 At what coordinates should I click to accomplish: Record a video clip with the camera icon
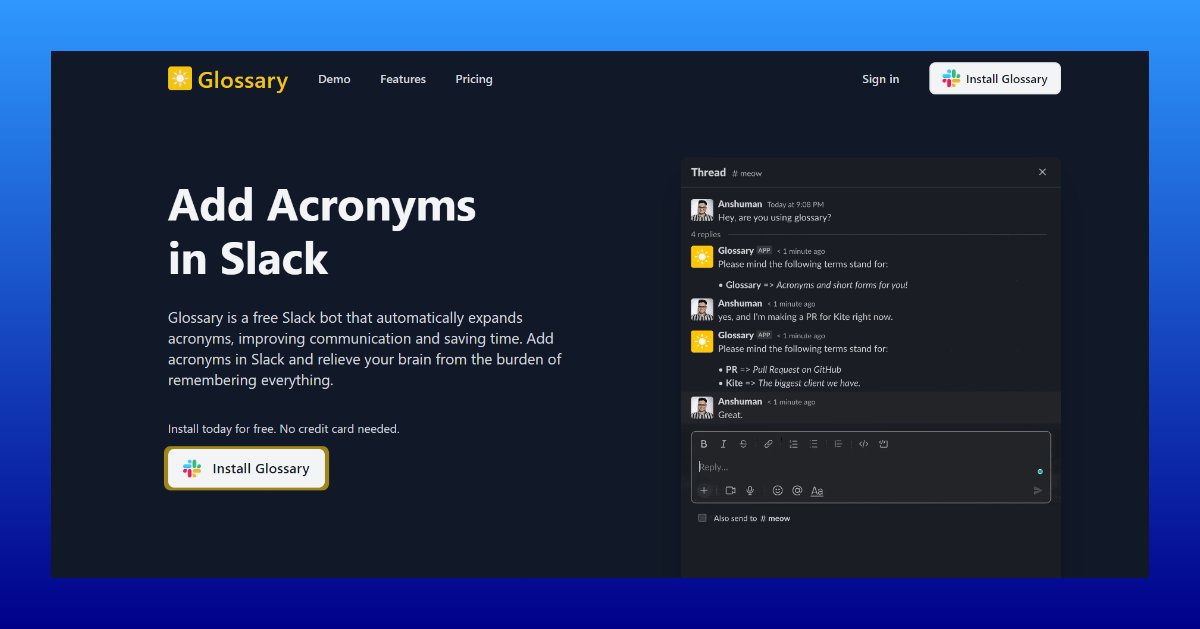coord(730,490)
